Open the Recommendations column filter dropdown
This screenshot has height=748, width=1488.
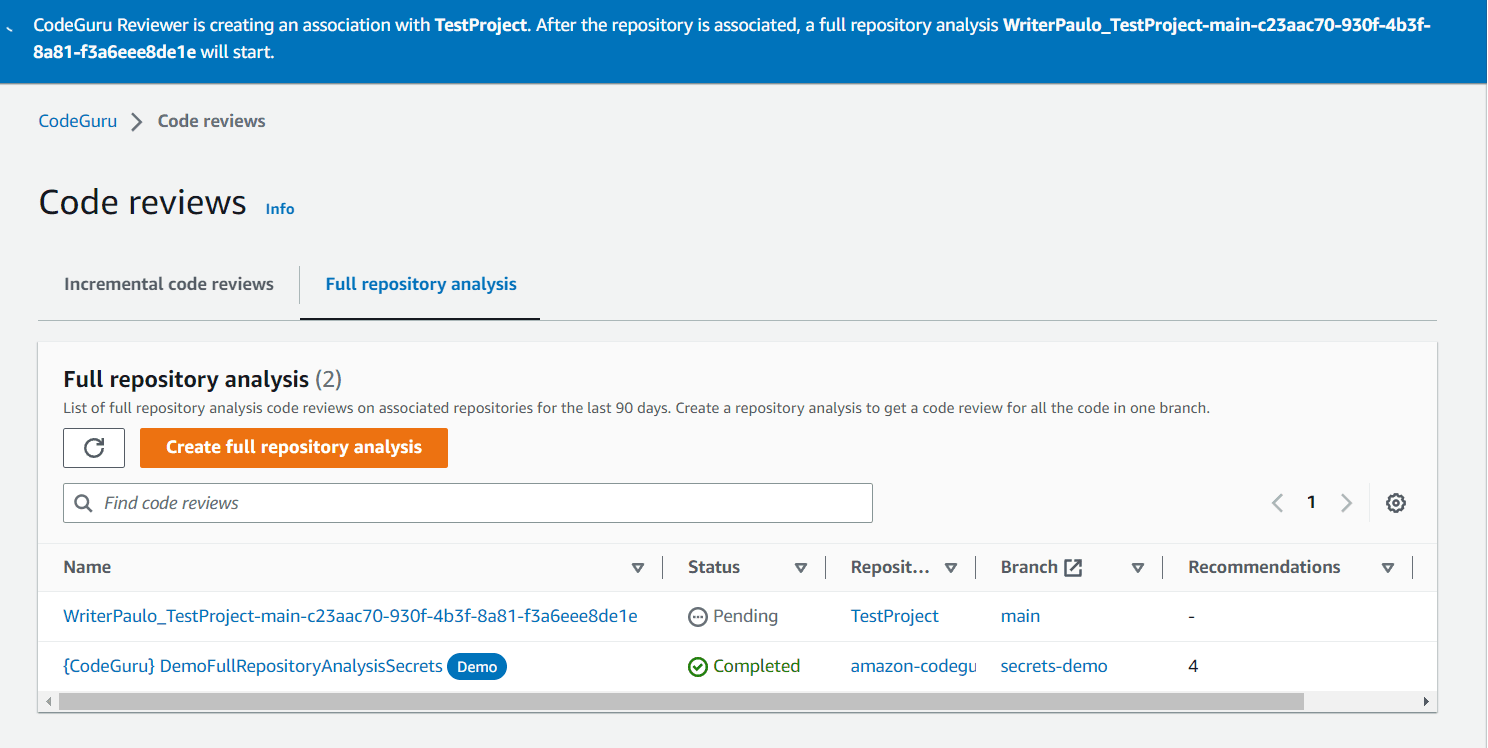click(x=1389, y=567)
